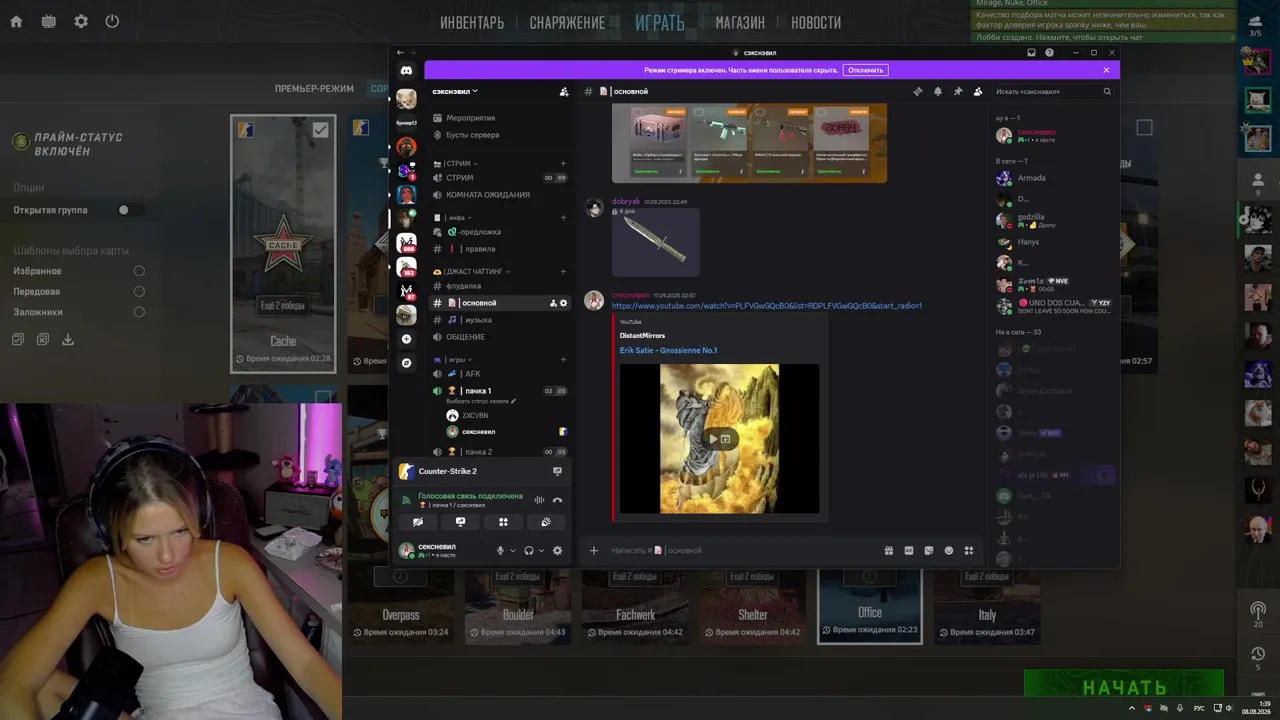
Task: Select the Office map card
Action: [x=869, y=605]
